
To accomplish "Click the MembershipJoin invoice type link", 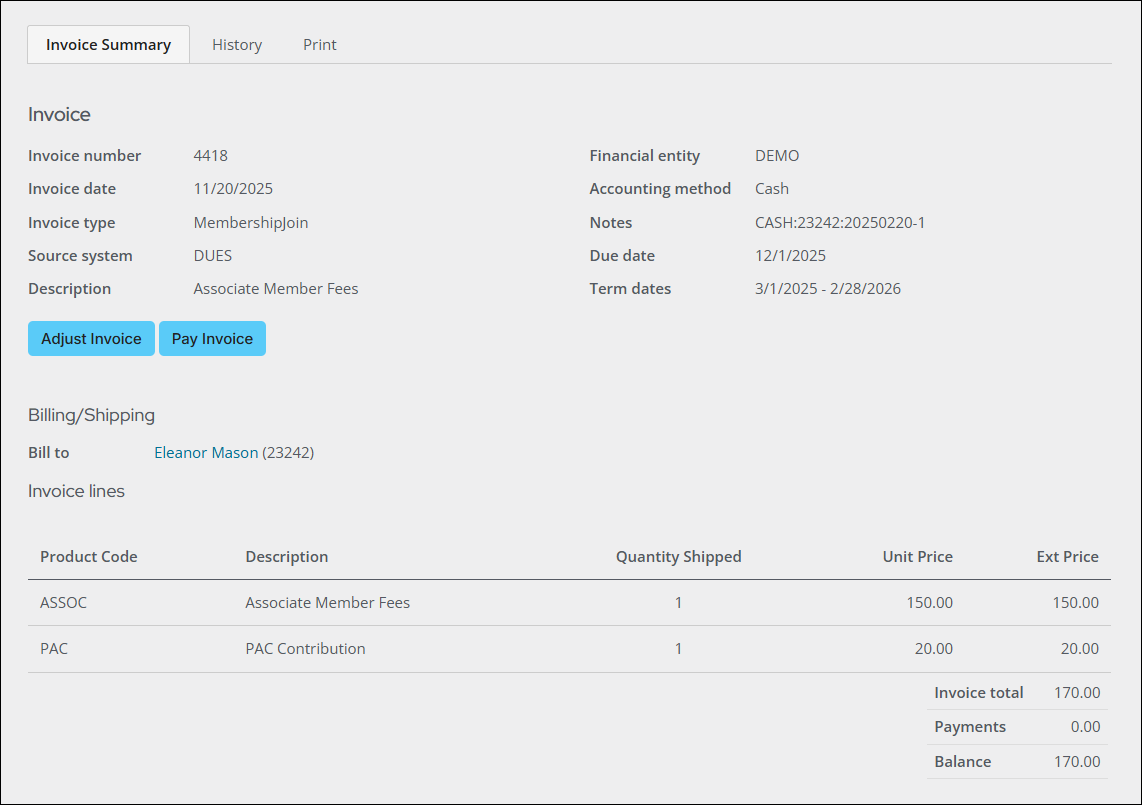I will coord(250,222).
